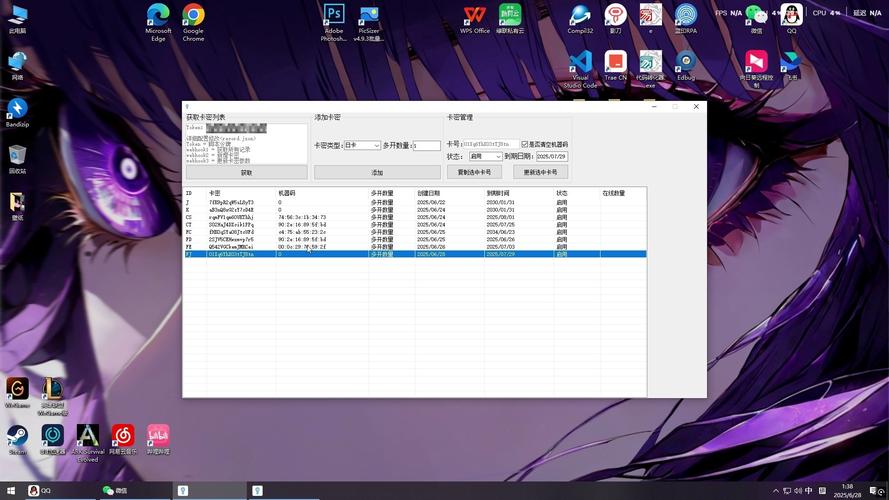Toggle the 是否清空机器码 checkbox
The width and height of the screenshot is (889, 500).
click(525, 144)
